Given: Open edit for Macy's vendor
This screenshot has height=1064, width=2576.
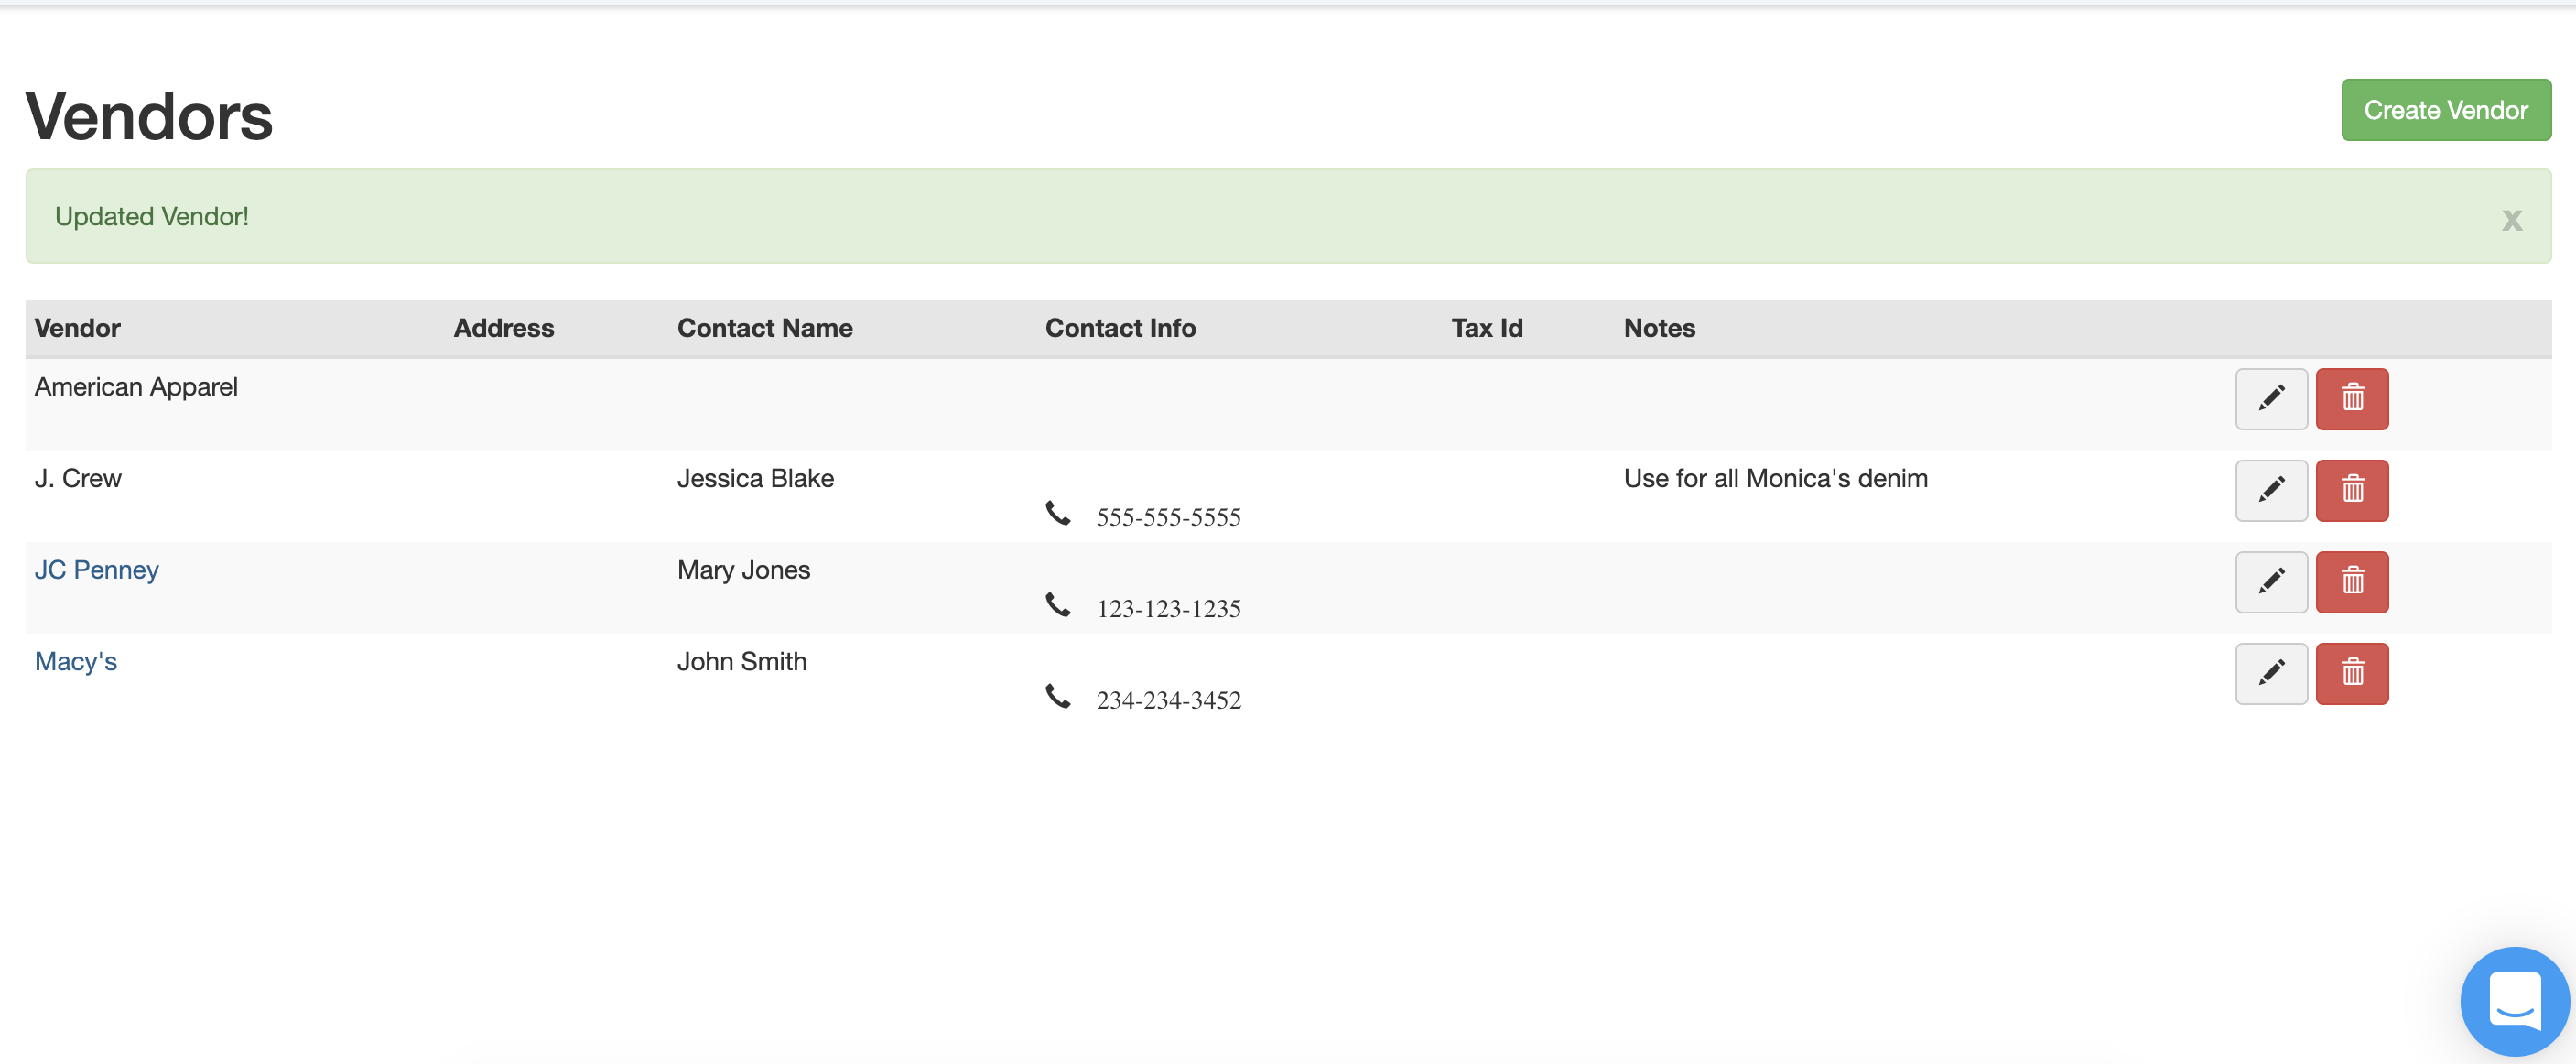Looking at the screenshot, I should pyautogui.click(x=2271, y=673).
